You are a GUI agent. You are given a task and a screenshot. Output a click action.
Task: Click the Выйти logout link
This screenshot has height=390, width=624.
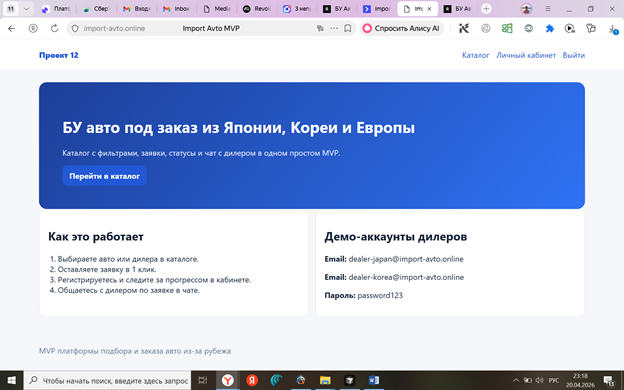tap(573, 55)
